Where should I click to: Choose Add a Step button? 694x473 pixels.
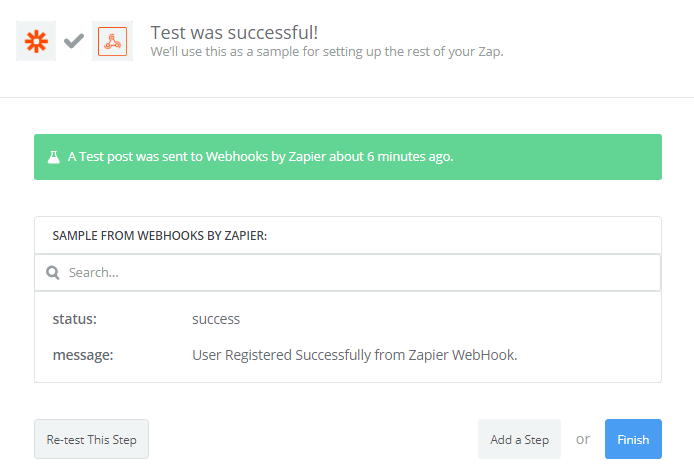(519, 439)
